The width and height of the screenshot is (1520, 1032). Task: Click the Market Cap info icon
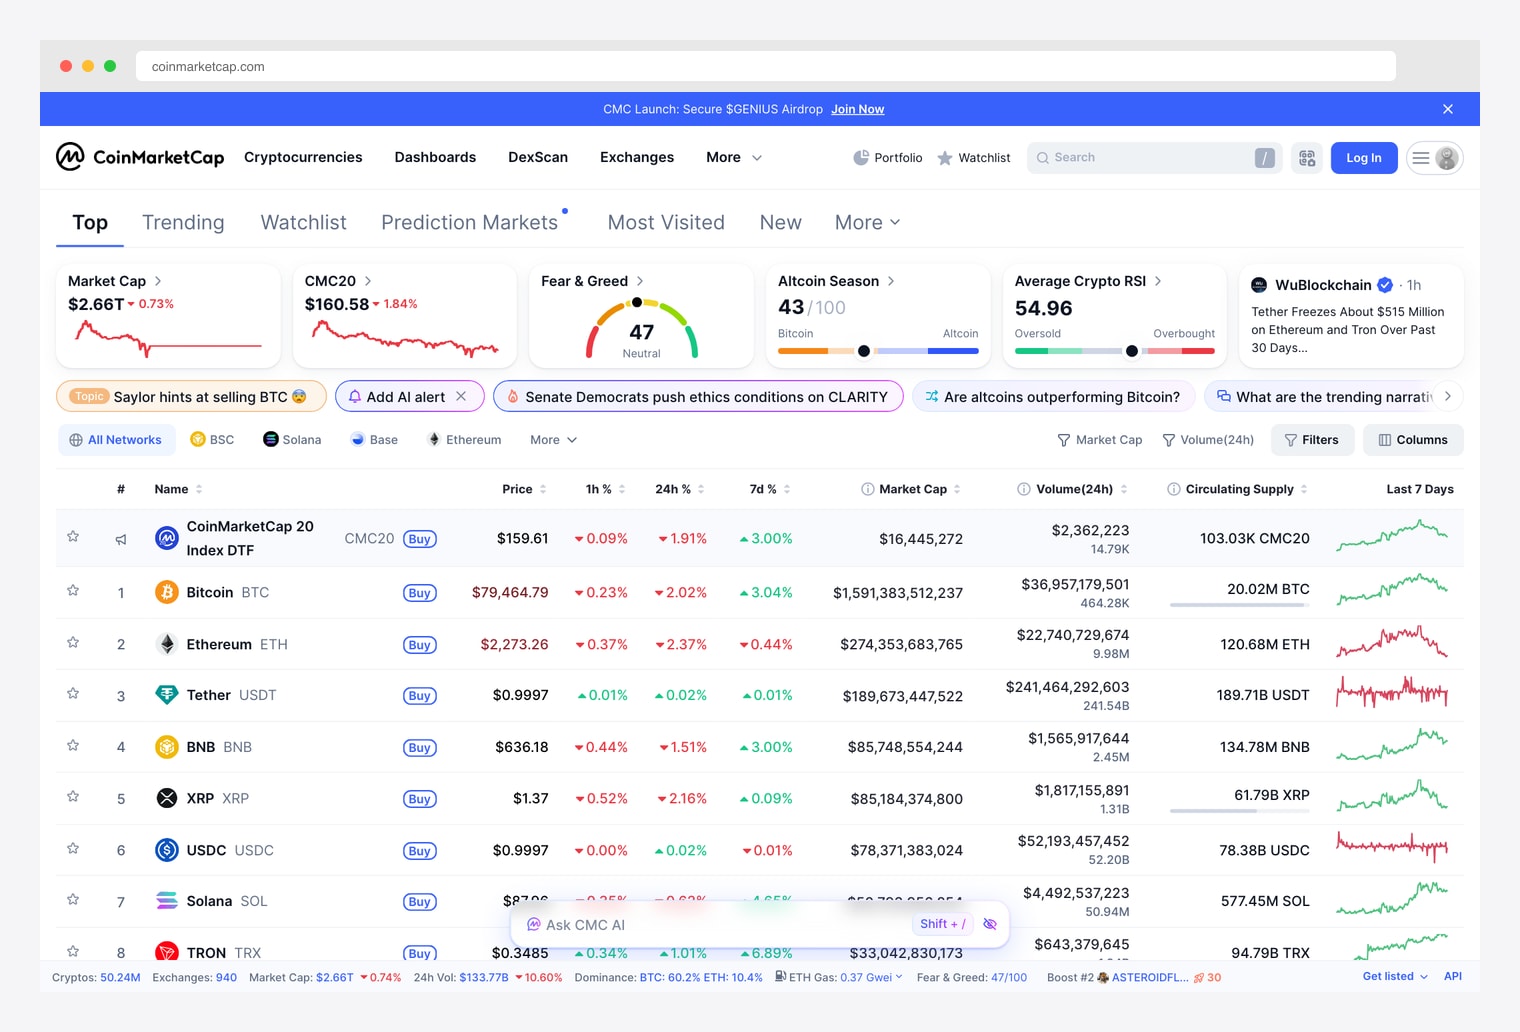[x=868, y=489]
